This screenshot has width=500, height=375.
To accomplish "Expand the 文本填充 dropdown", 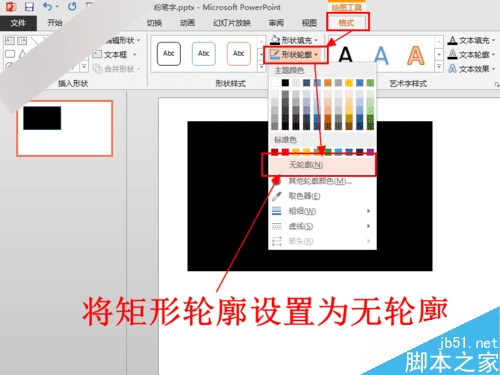I will tap(493, 40).
